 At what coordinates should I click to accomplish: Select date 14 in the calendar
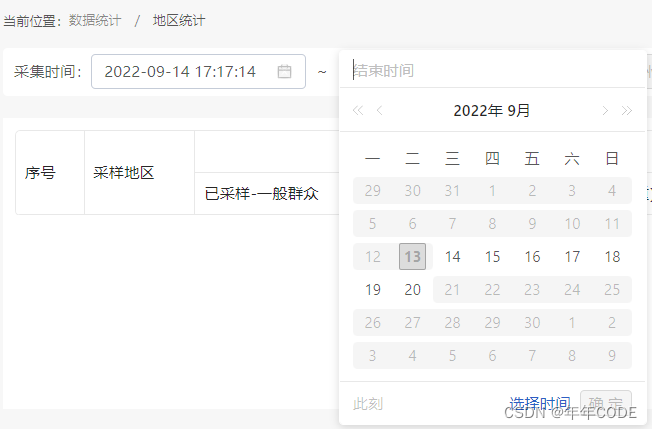452,256
